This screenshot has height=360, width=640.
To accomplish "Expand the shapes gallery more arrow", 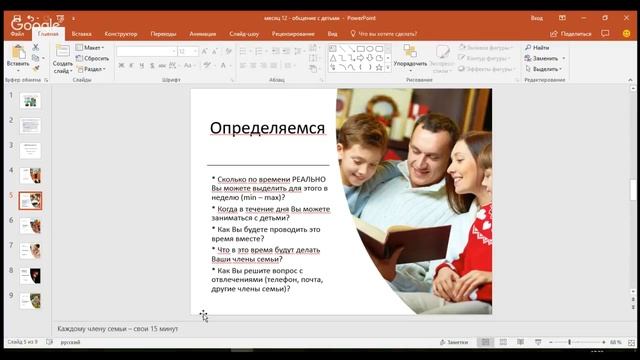I will [x=388, y=68].
